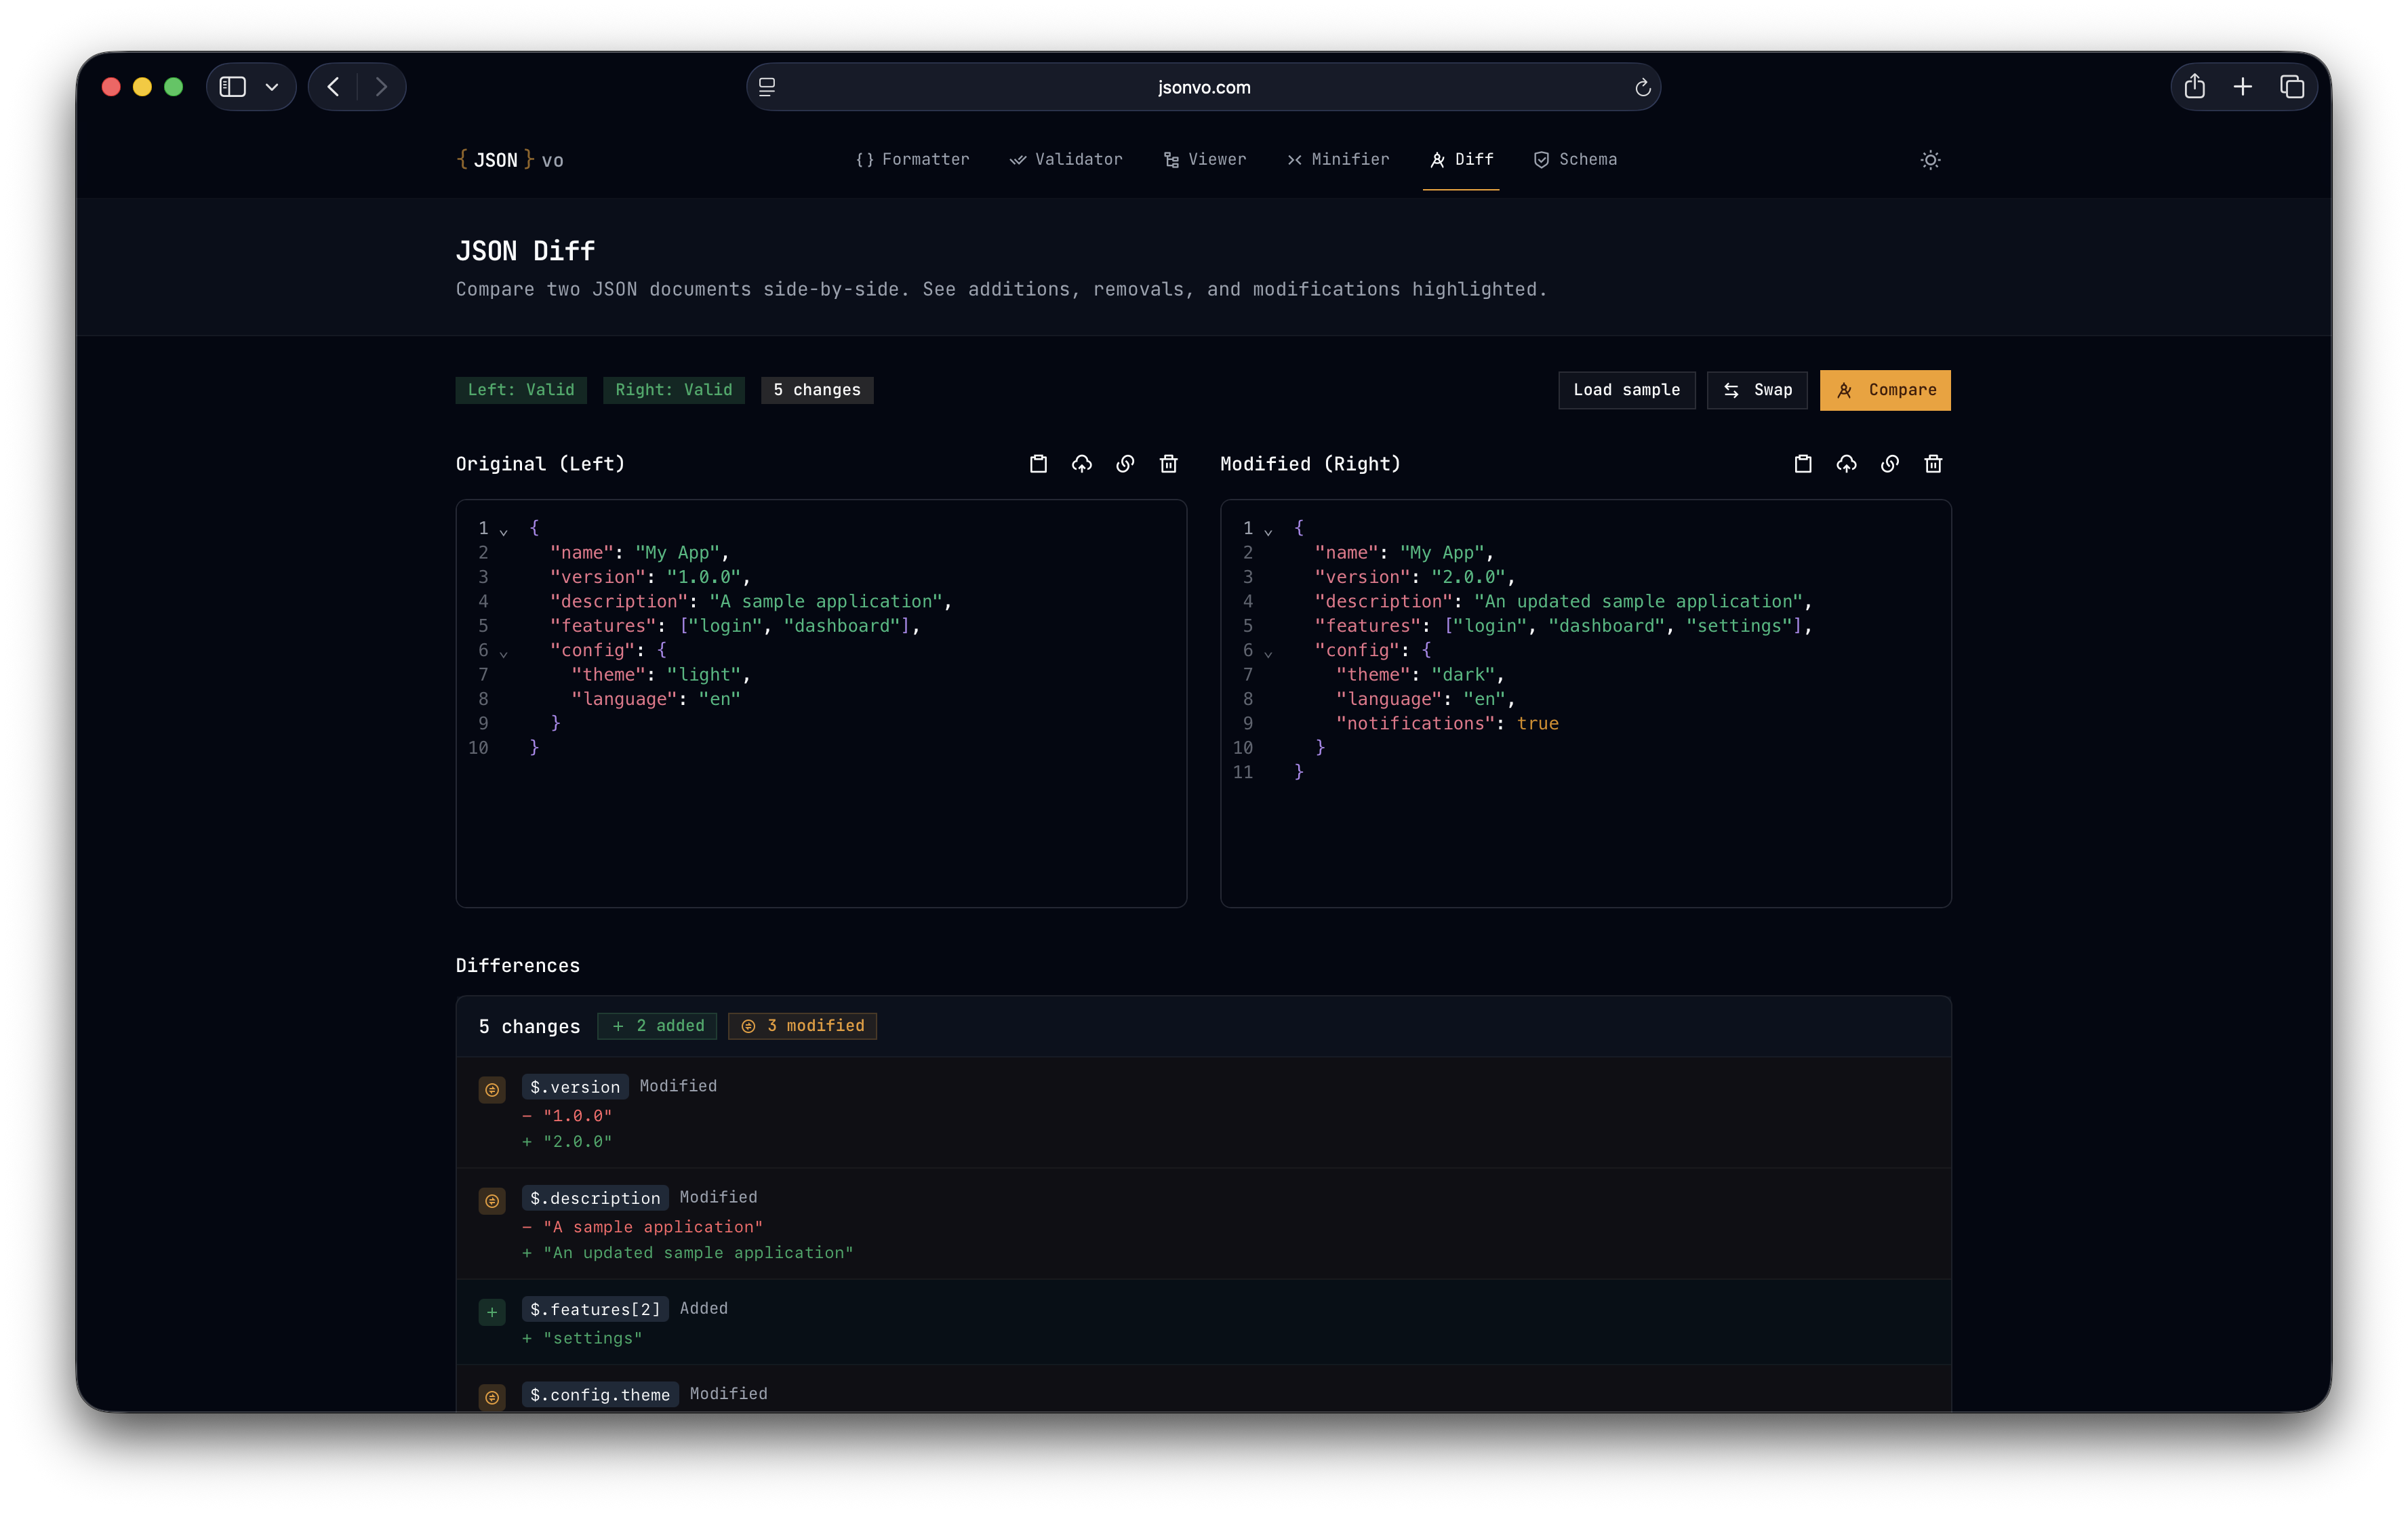Click the jsonvo.com address bar
This screenshot has height=1513, width=2408.
1203,87
